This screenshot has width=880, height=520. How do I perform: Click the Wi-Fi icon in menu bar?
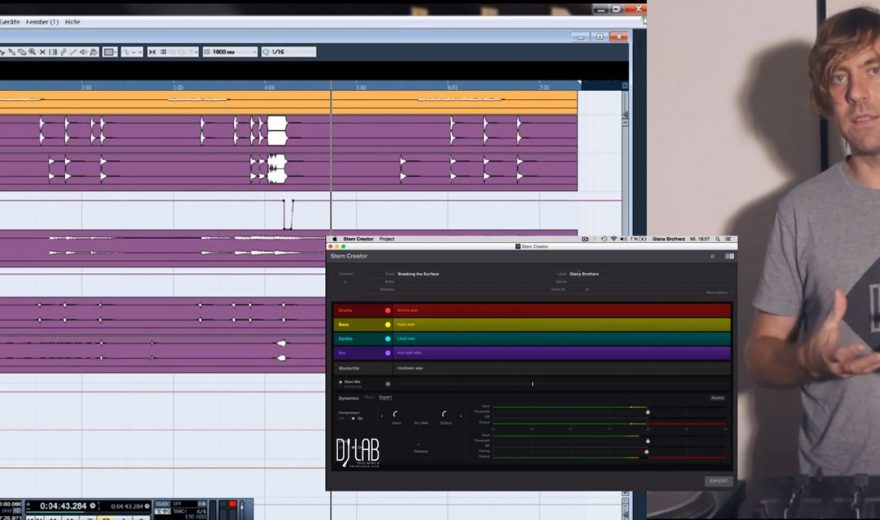click(613, 239)
